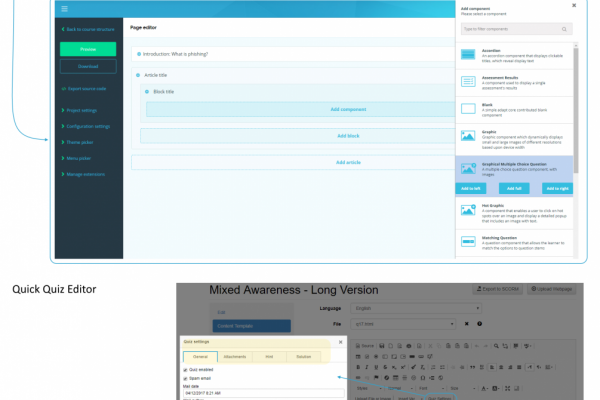Click the Accordion component icon
The image size is (600, 400).
coord(468,56)
